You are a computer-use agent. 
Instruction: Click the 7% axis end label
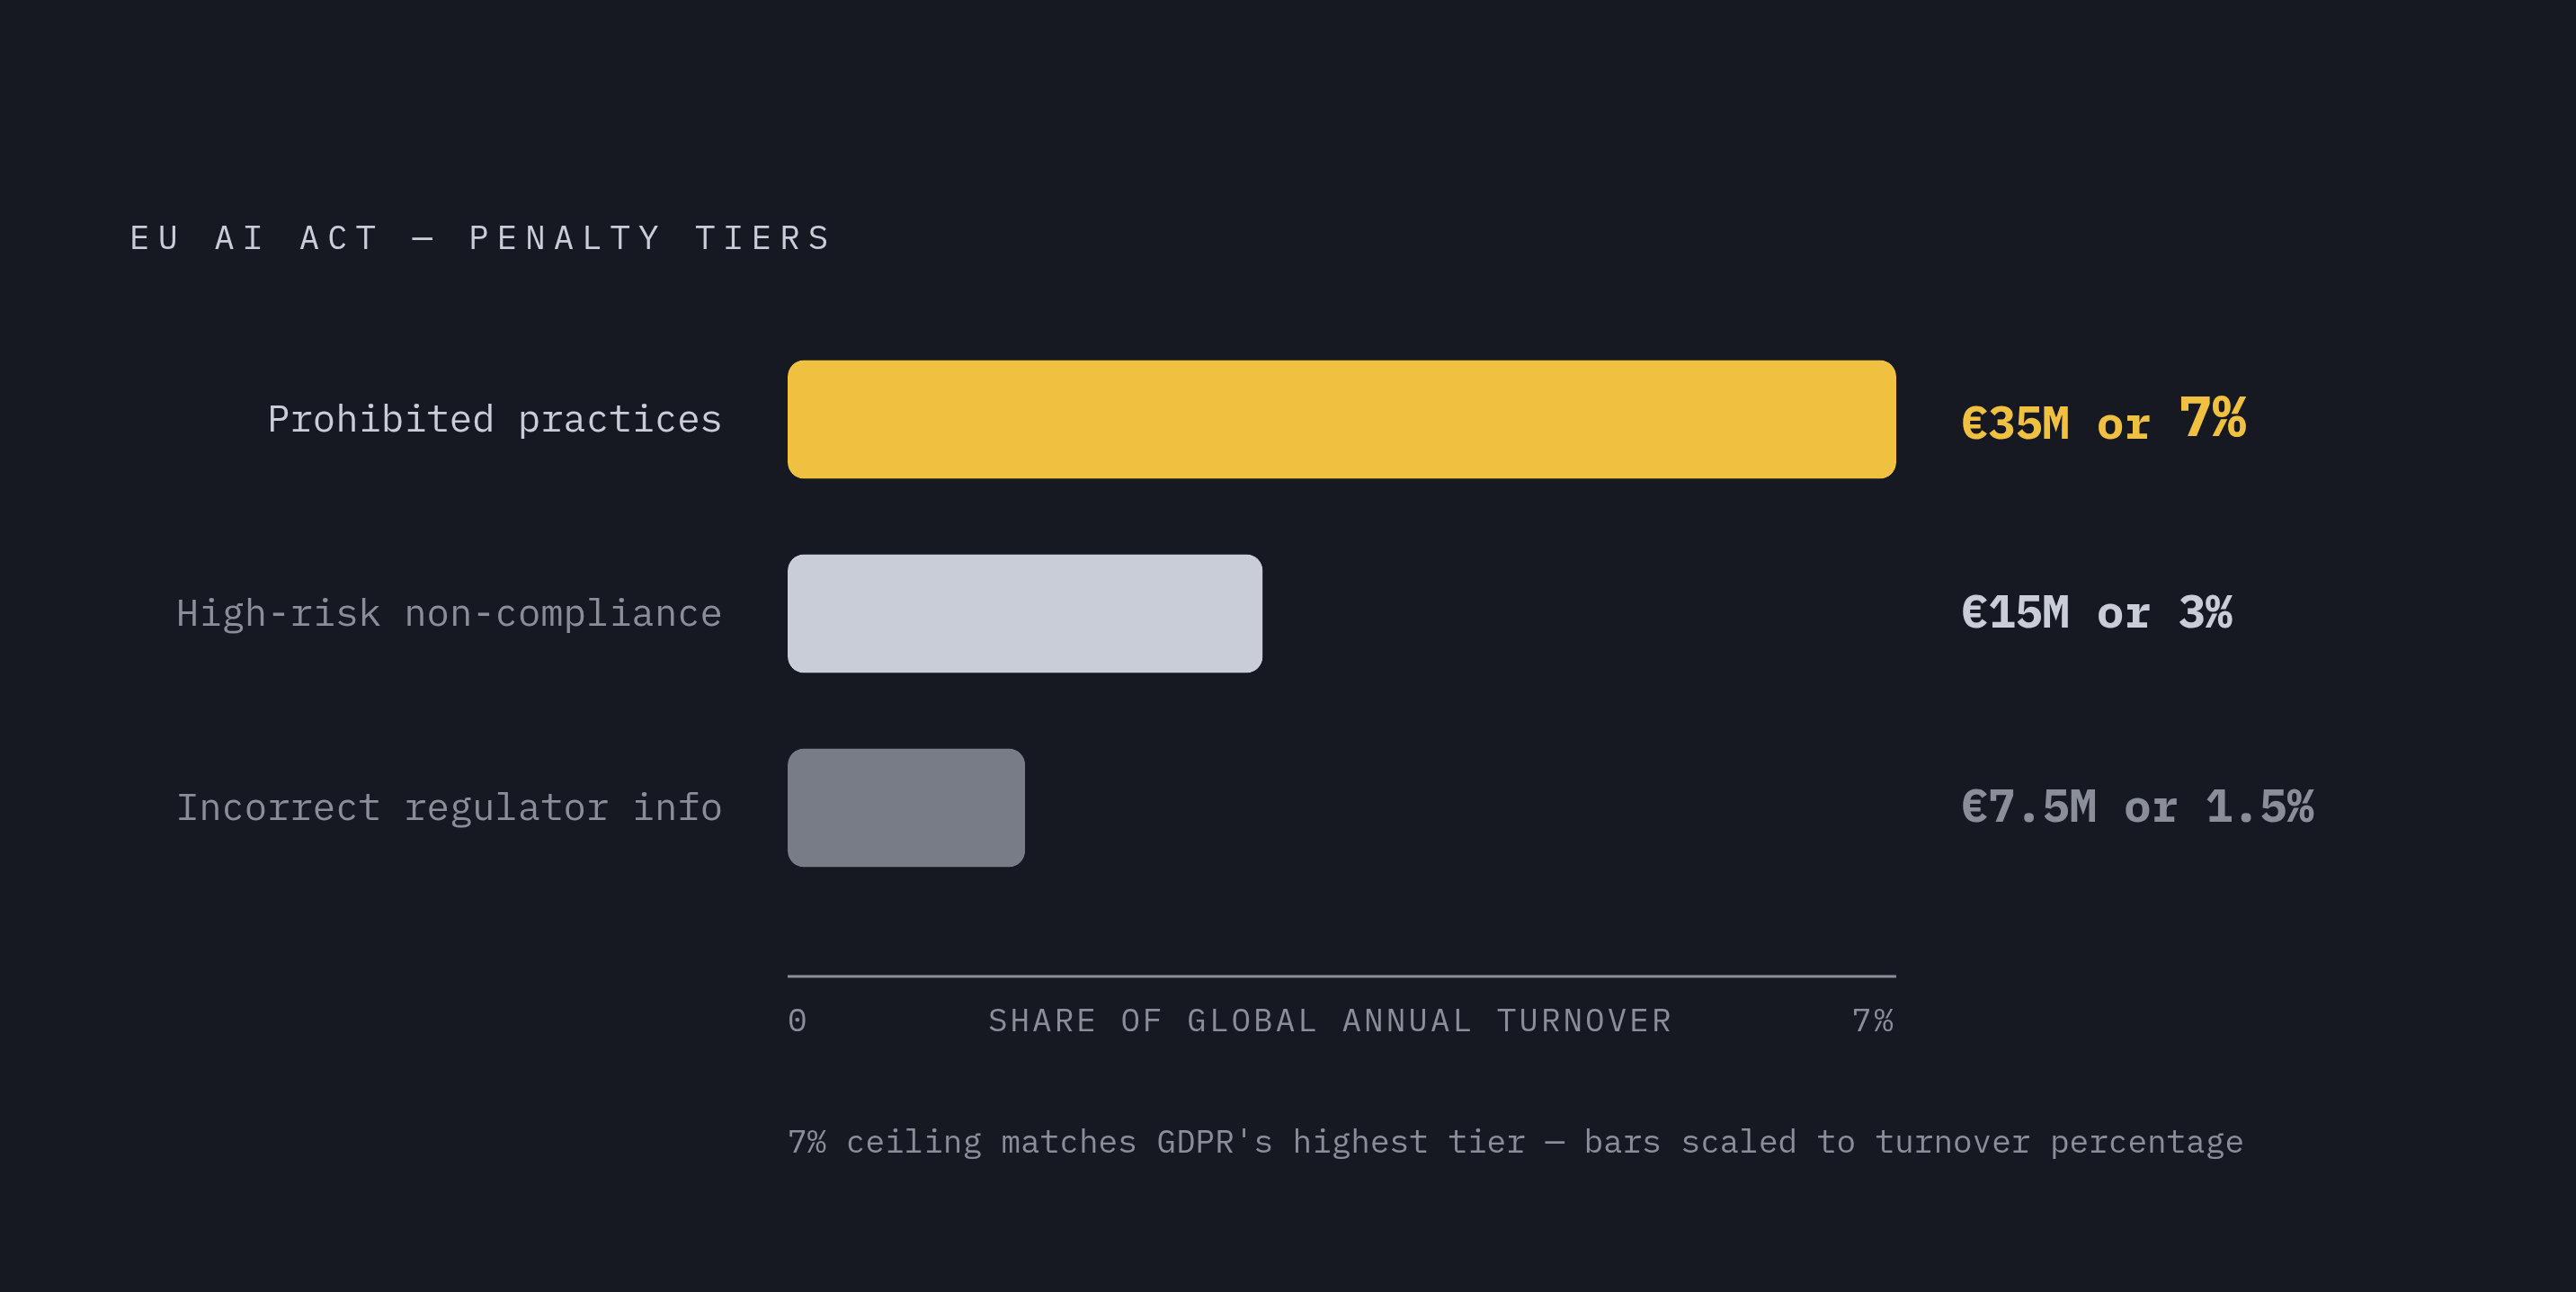(x=1873, y=1020)
